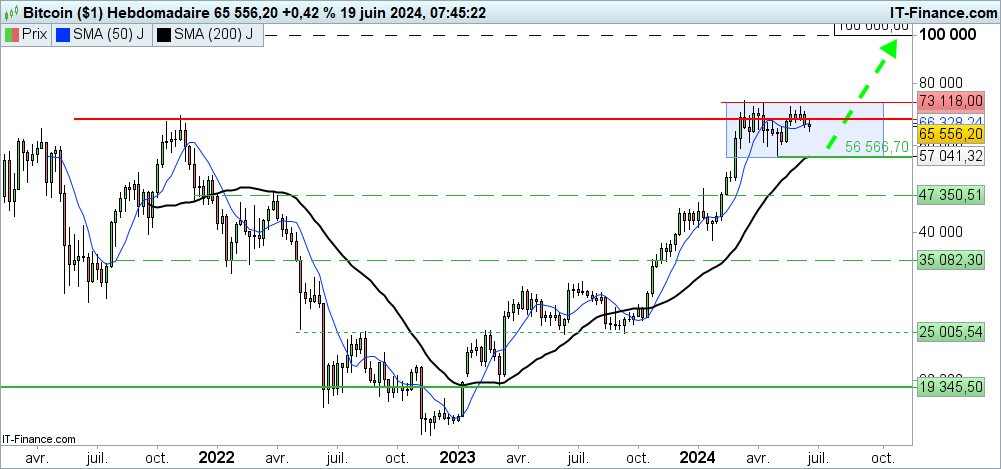Click the IT-Finance.com watermark at bottom left
Screen dimensions: 1001x469
click(x=40, y=438)
